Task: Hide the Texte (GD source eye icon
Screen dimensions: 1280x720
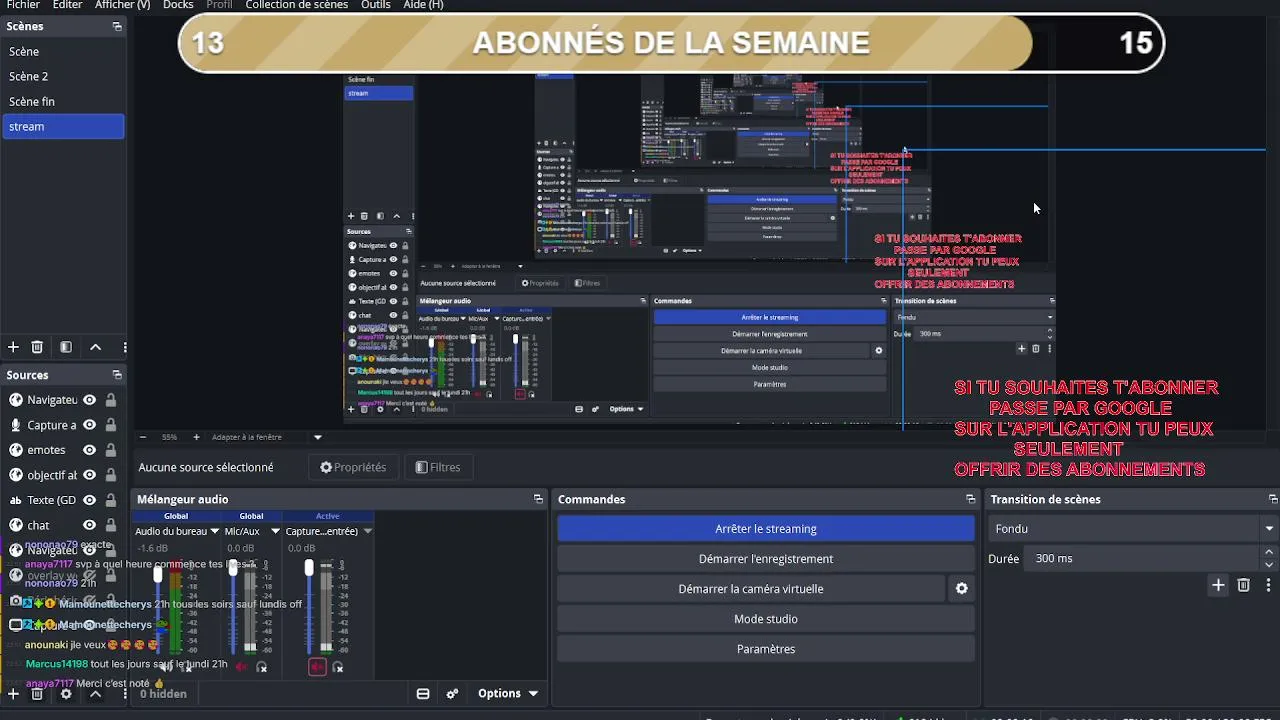Action: pos(89,500)
